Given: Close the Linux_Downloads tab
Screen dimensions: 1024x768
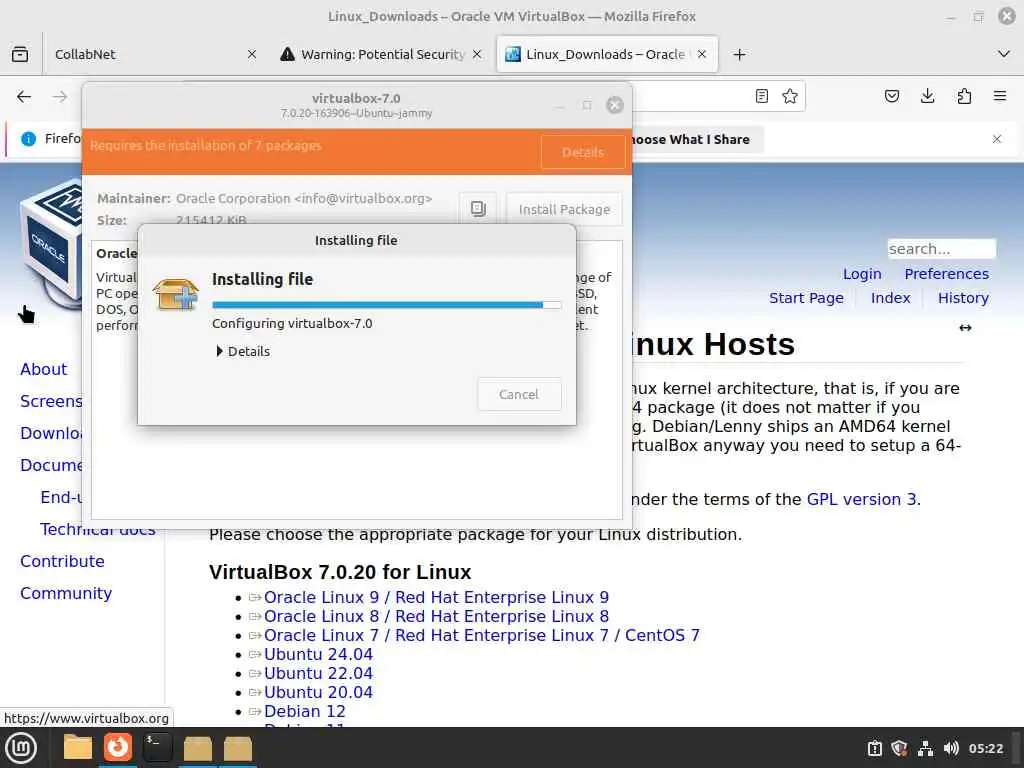Looking at the screenshot, I should [x=702, y=54].
